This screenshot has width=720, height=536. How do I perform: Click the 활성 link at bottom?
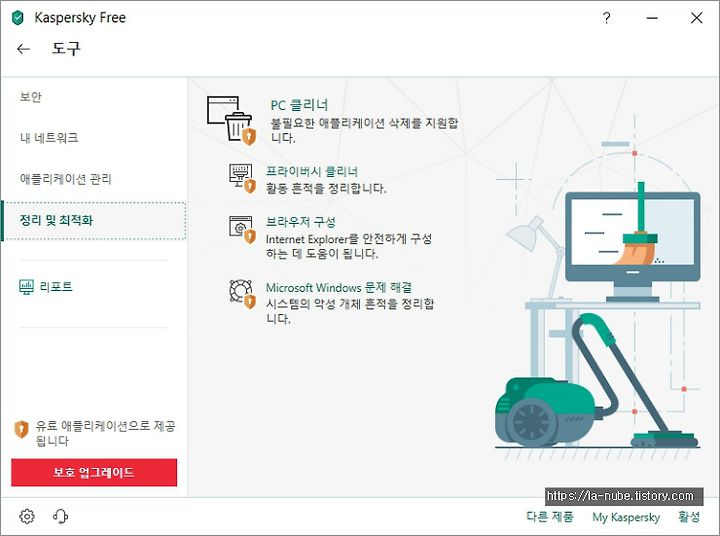click(689, 517)
